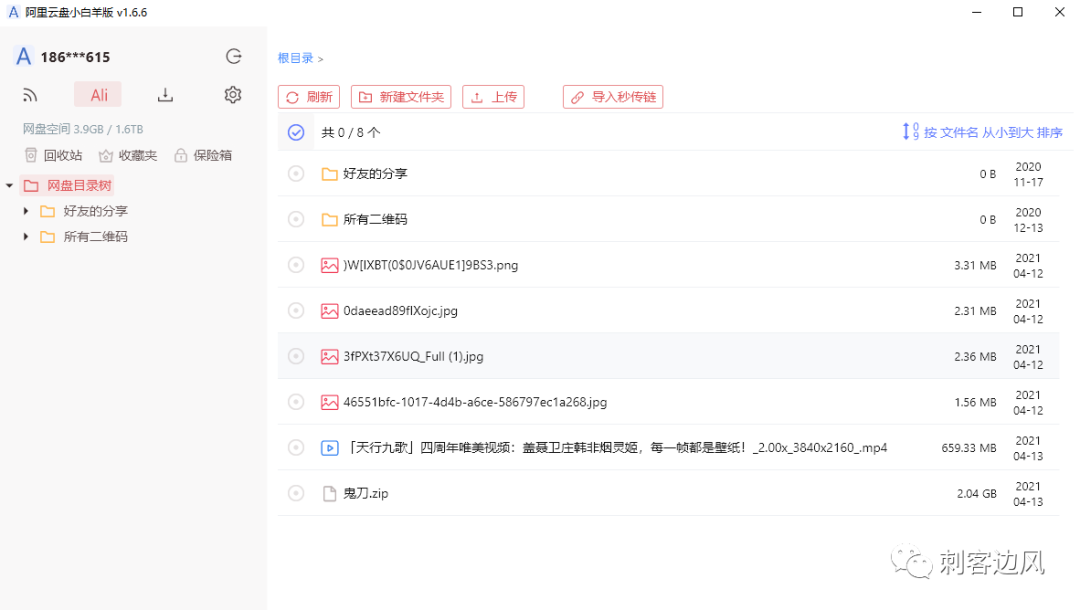Screen dimensions: 1080x610
Task: Click image icon of 3fPXt37X6UQ_Full (1).jpg
Action: coord(329,356)
